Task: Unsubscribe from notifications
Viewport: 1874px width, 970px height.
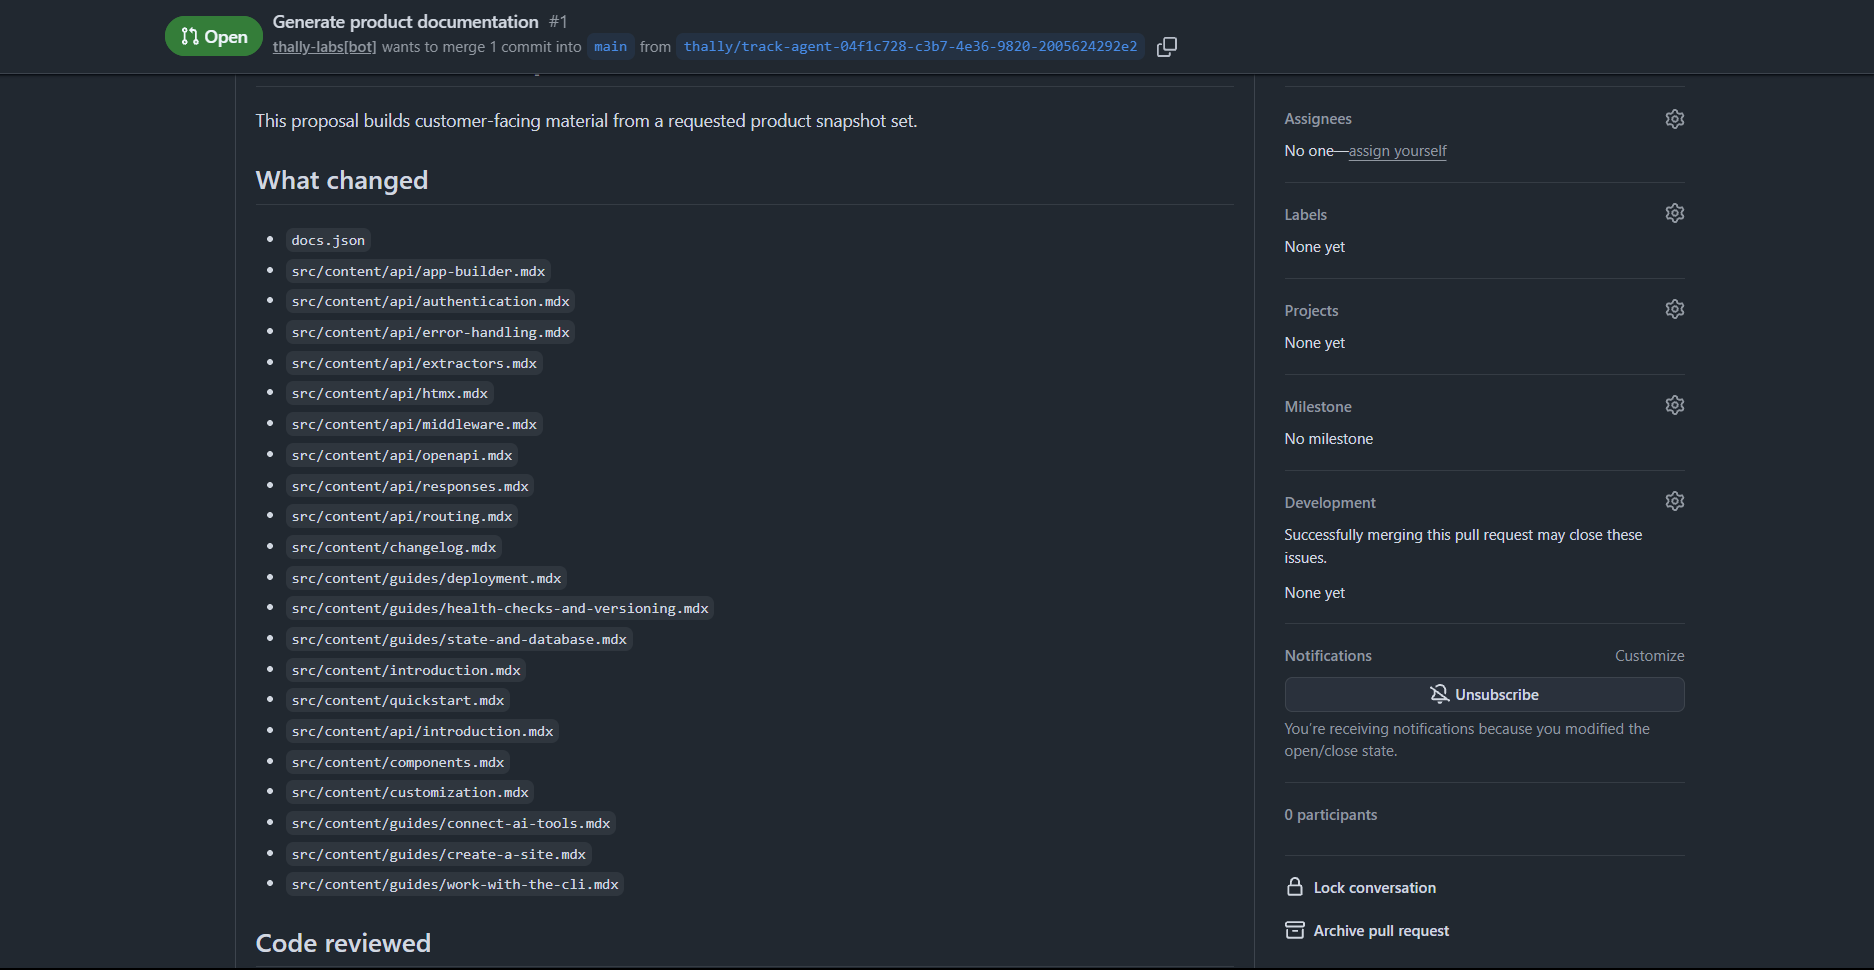Action: pyautogui.click(x=1484, y=694)
